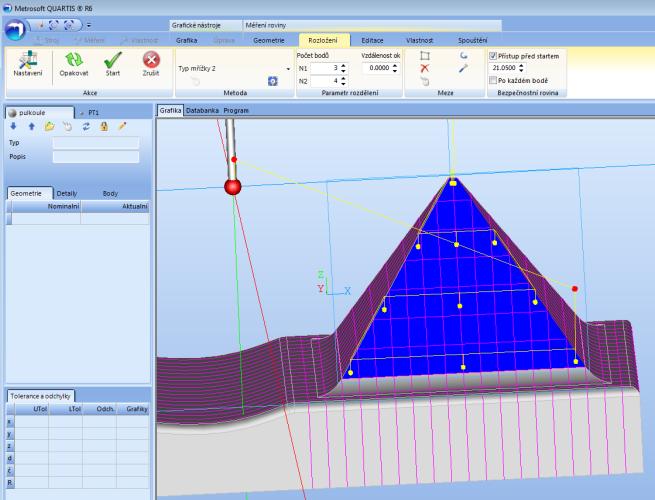Switch to the Program view tab
The image size is (655, 500).
click(x=236, y=111)
